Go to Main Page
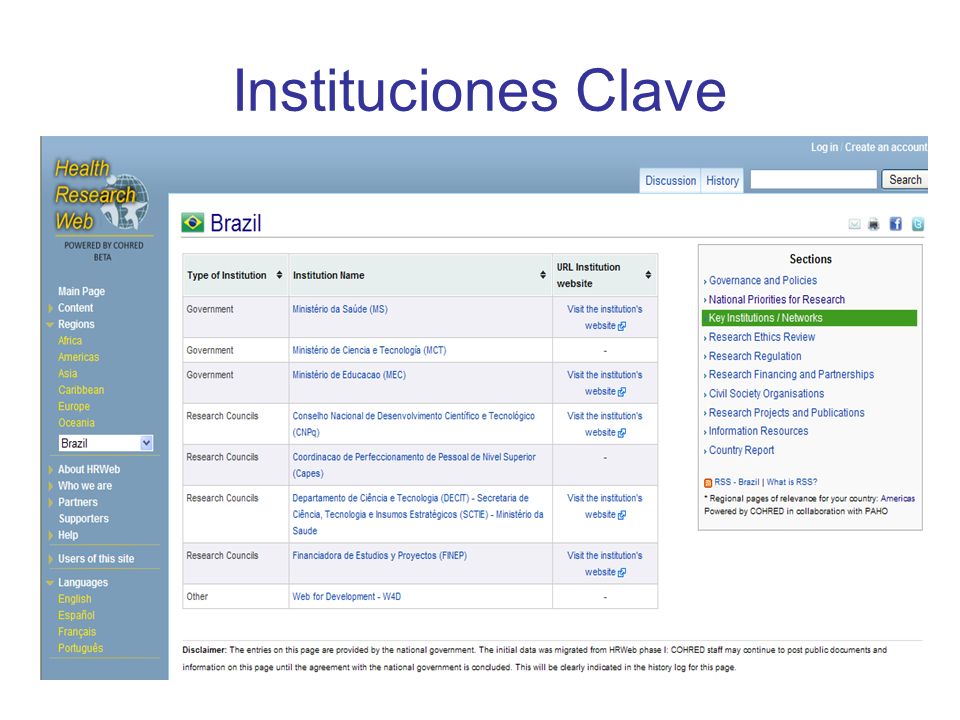 (x=81, y=291)
